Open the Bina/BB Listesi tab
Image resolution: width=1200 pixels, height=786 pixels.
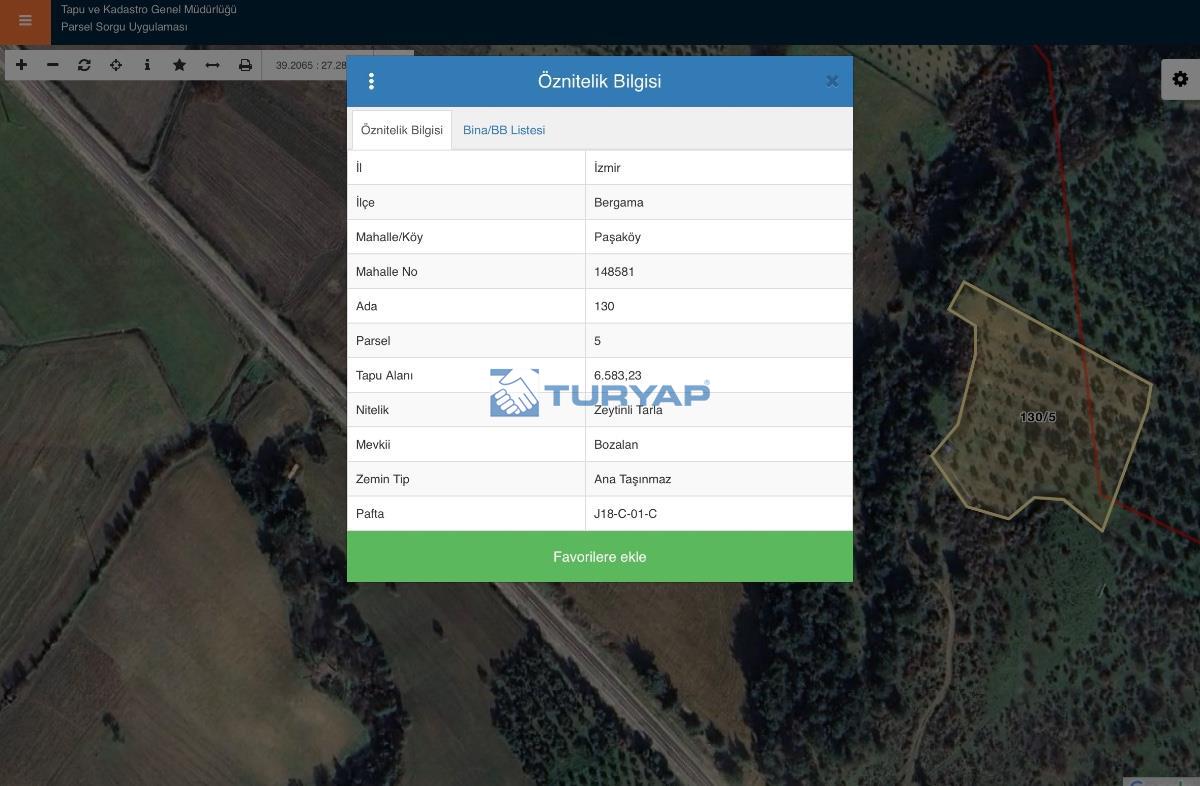(504, 130)
